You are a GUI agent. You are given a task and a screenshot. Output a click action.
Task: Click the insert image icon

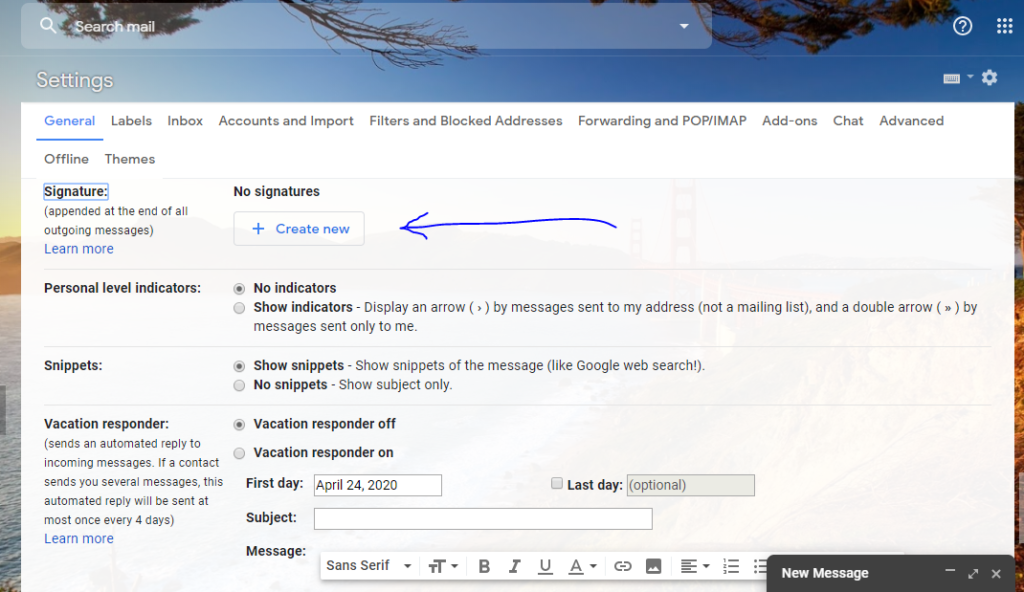[653, 566]
